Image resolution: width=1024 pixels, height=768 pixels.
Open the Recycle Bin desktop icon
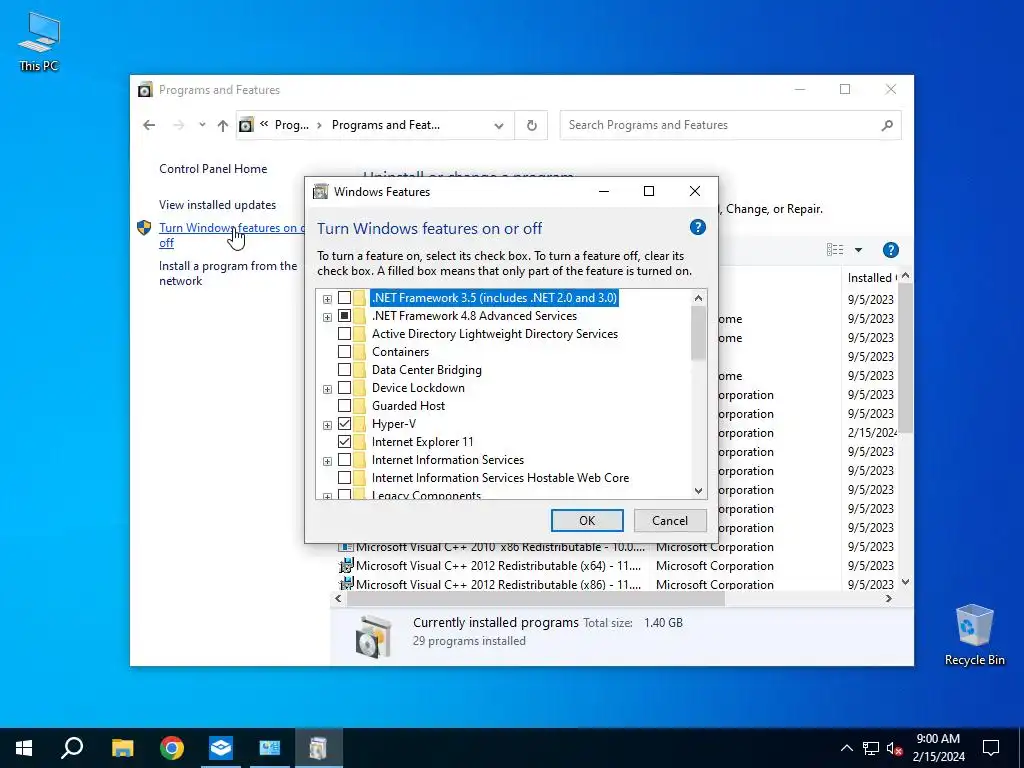974,635
